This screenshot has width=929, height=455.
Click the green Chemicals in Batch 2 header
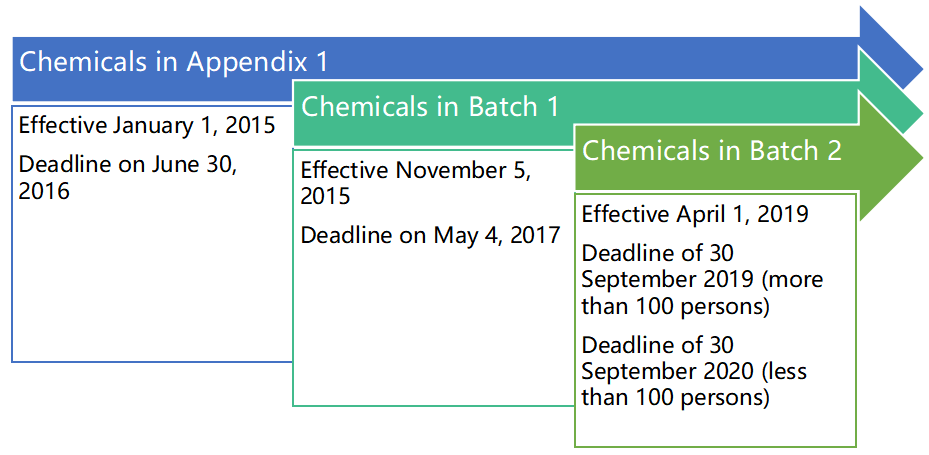tap(712, 150)
